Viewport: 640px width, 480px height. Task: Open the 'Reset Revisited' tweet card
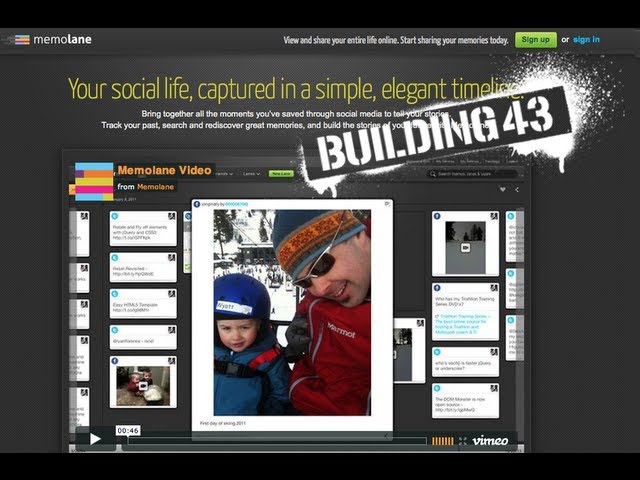click(x=143, y=267)
